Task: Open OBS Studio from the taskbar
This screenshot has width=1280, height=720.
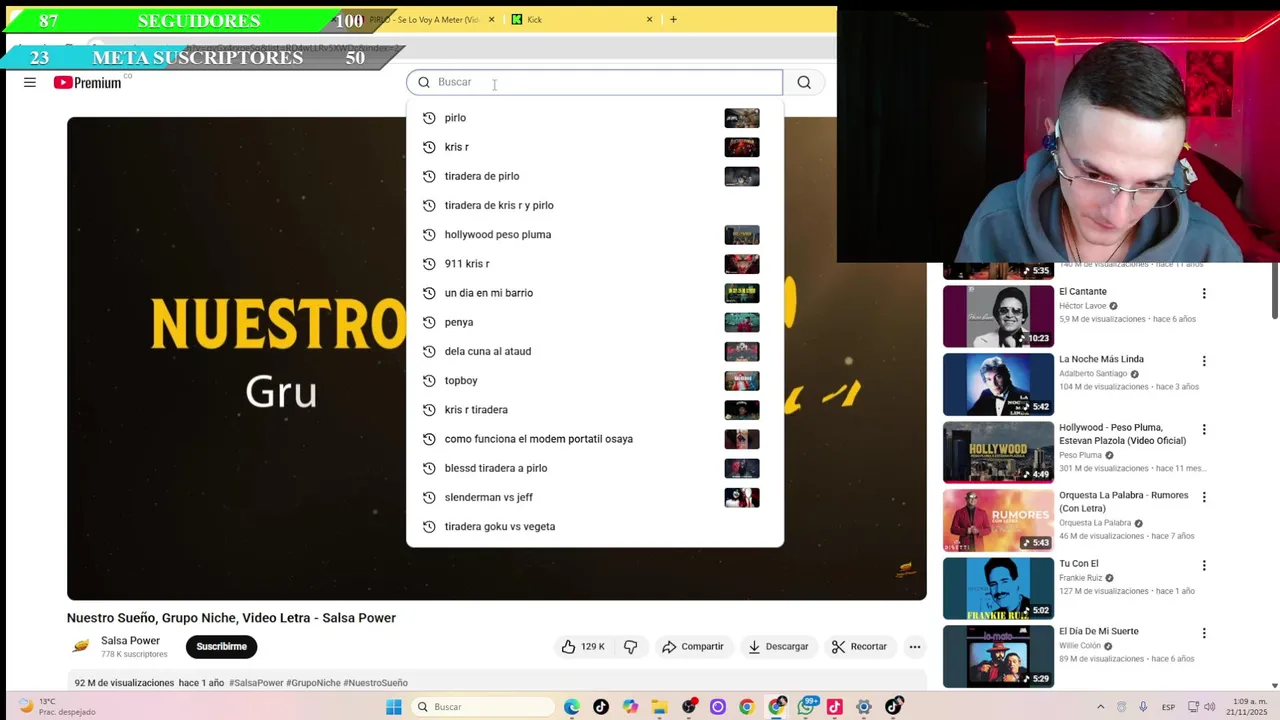Action: point(689,707)
